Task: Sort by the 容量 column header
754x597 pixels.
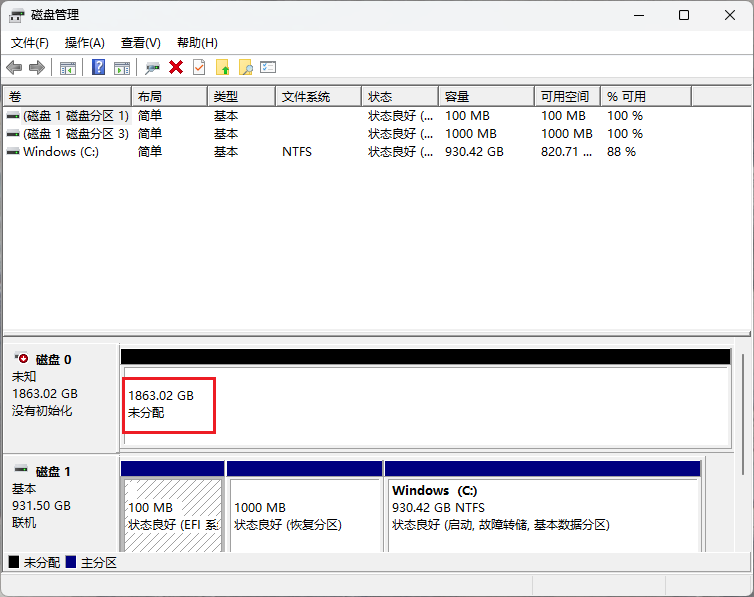Action: tap(487, 97)
